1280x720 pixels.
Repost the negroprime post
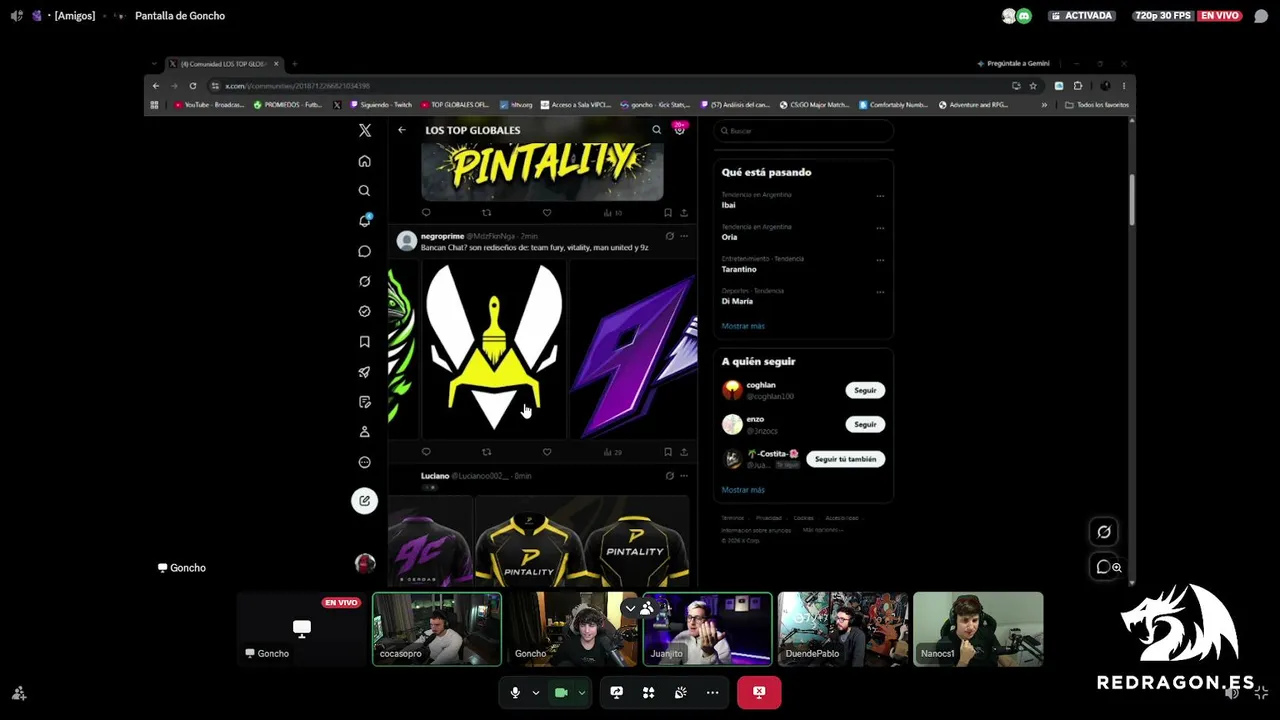pos(487,452)
